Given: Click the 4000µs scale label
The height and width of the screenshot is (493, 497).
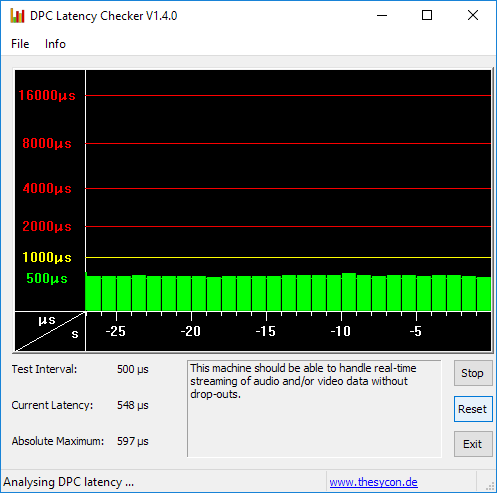Looking at the screenshot, I should point(47,188).
